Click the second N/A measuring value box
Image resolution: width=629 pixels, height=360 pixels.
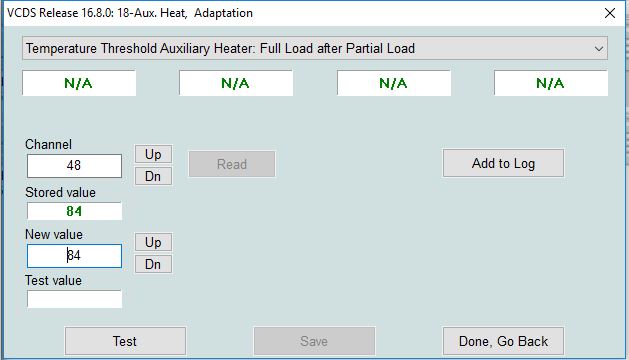(236, 83)
